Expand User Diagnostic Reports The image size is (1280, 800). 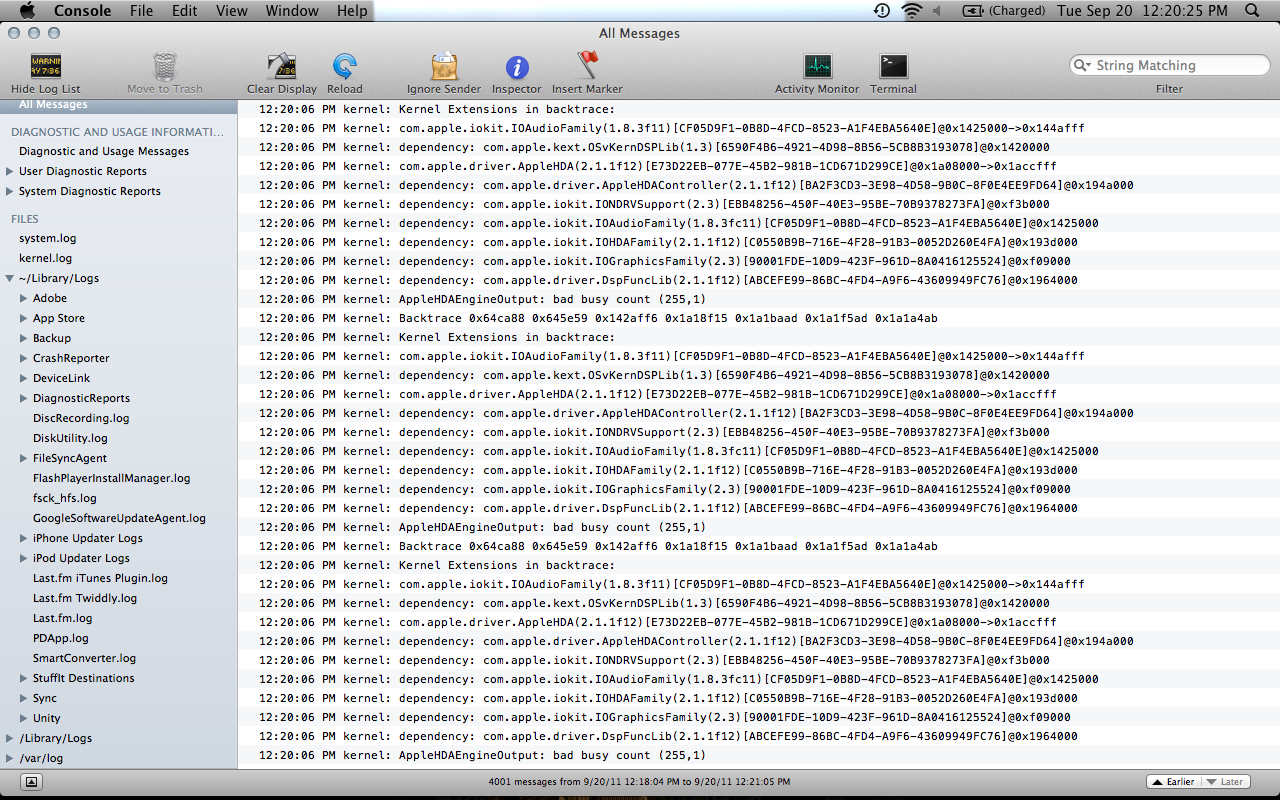tap(10, 171)
